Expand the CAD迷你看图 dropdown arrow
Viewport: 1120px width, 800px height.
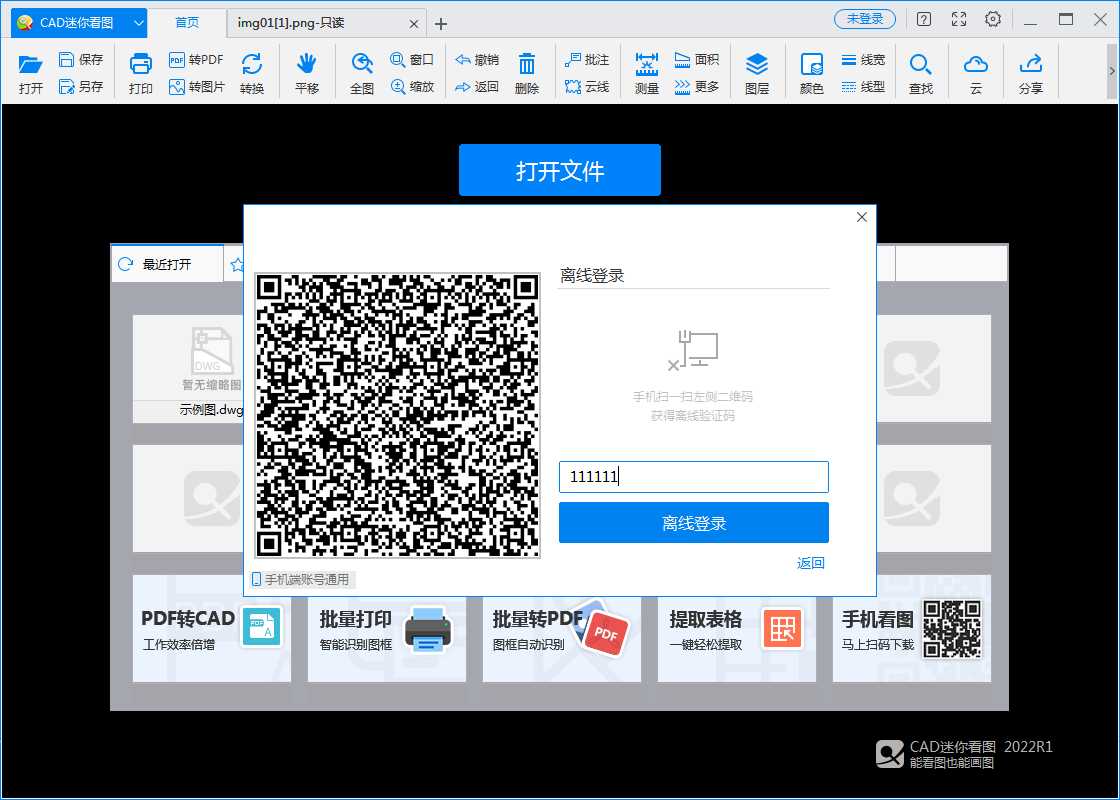tap(139, 23)
